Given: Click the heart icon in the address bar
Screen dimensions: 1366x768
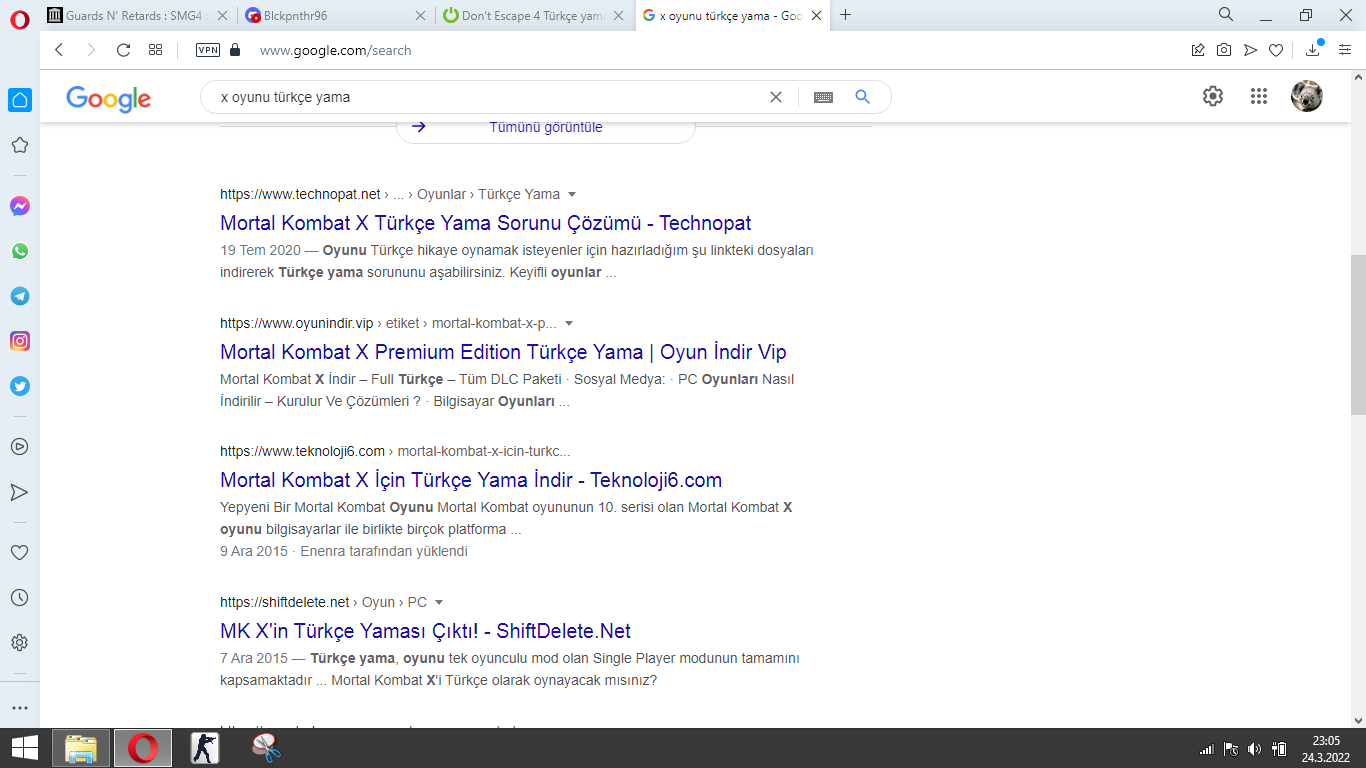Looking at the screenshot, I should click(x=1276, y=50).
